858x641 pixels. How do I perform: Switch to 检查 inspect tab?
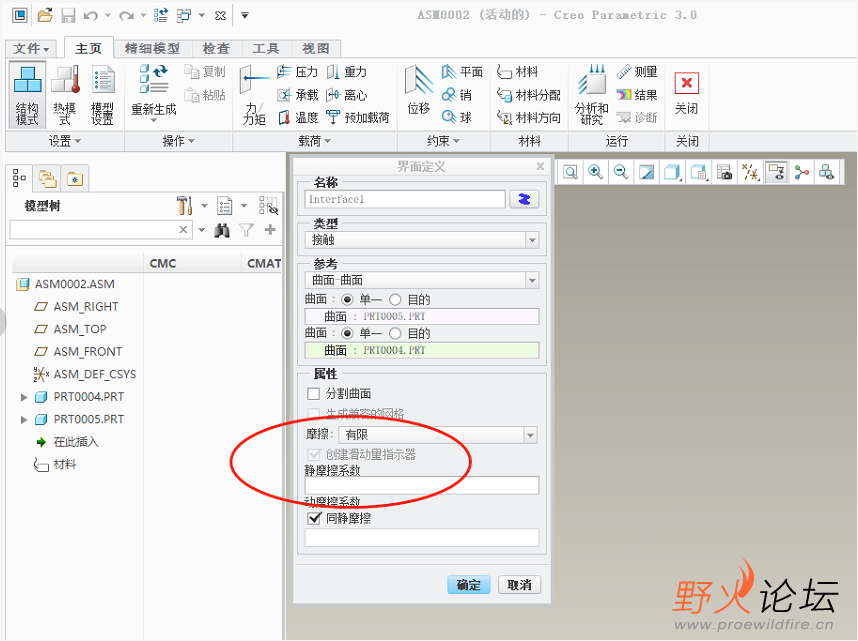pyautogui.click(x=216, y=49)
